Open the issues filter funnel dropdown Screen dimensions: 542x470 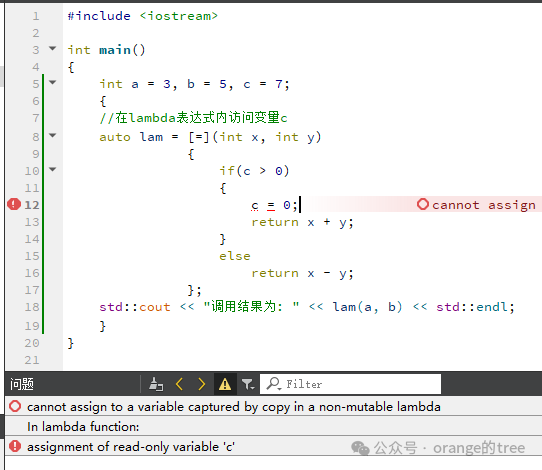tap(248, 384)
